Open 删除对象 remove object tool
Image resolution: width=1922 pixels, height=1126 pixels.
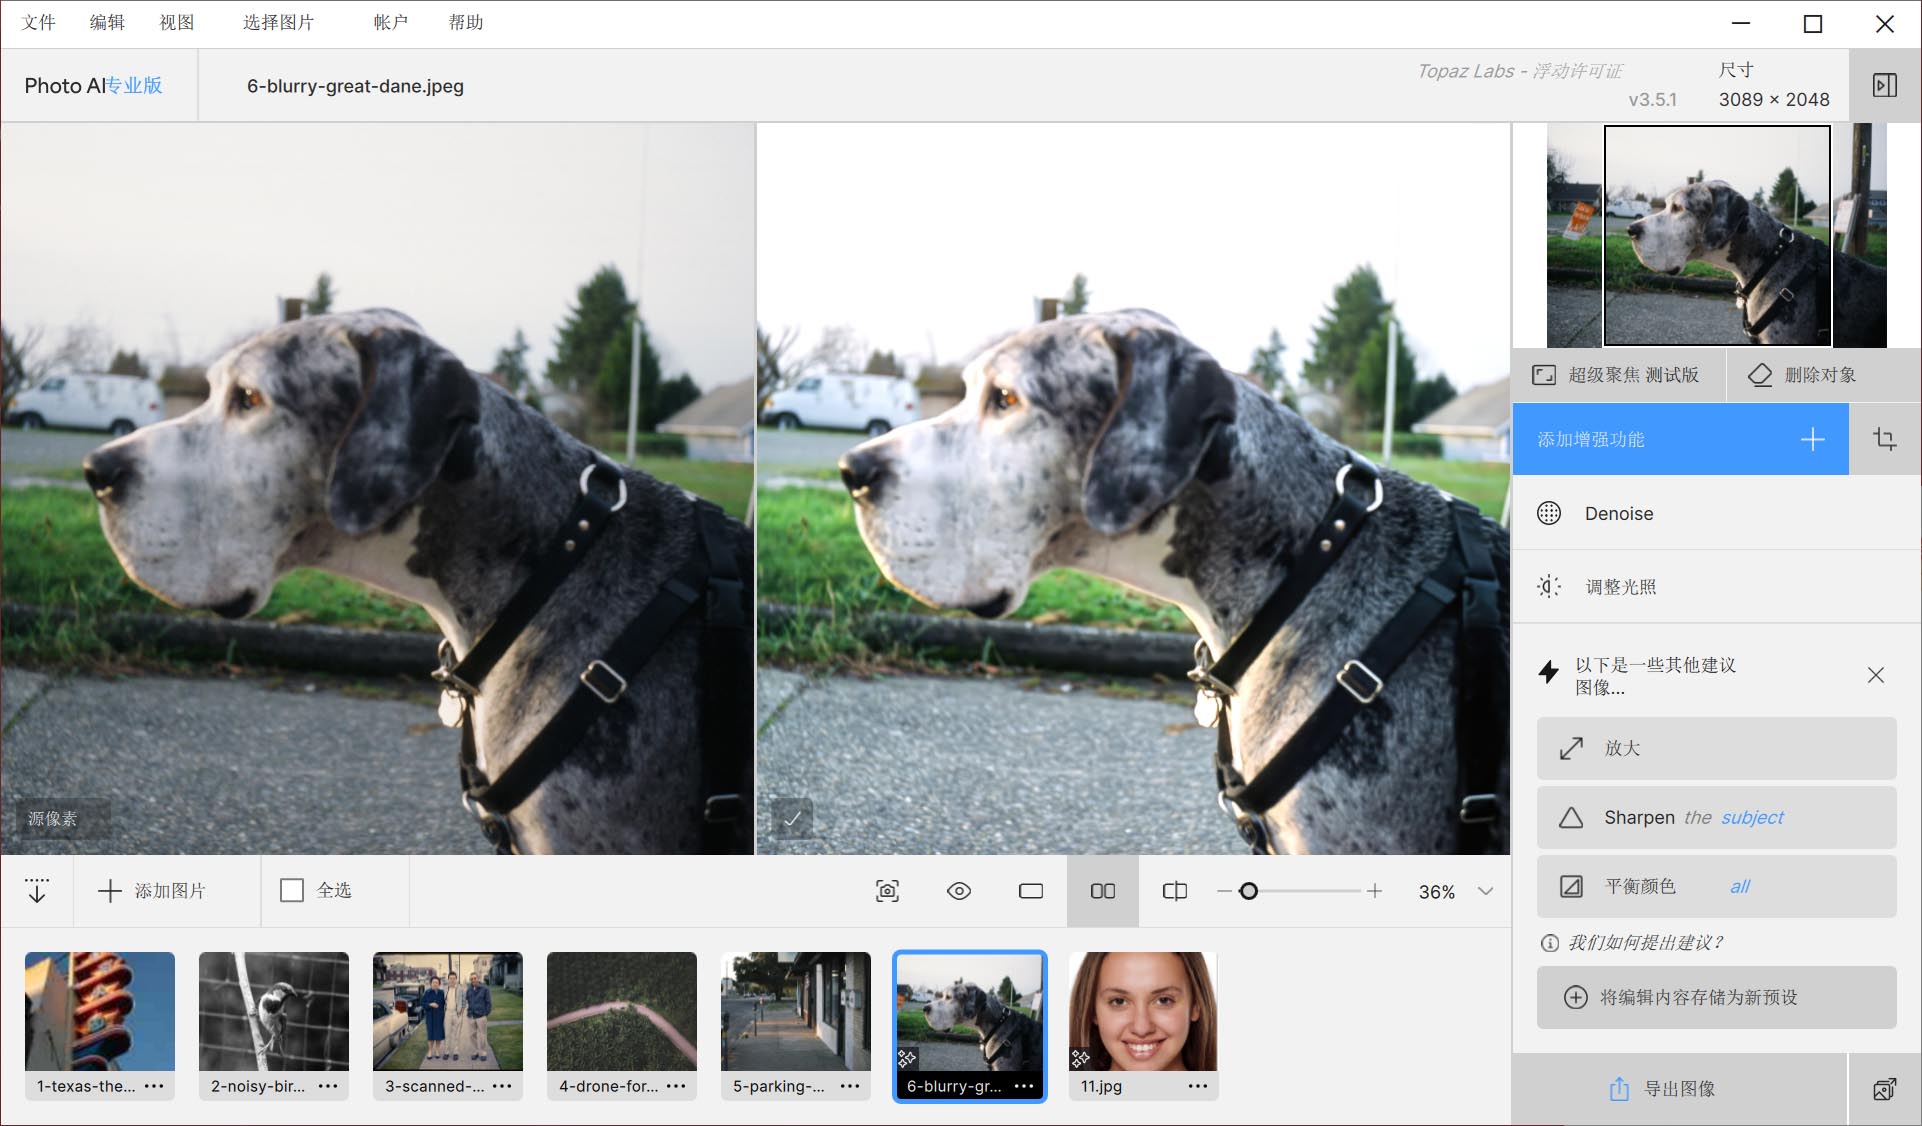(x=1824, y=375)
